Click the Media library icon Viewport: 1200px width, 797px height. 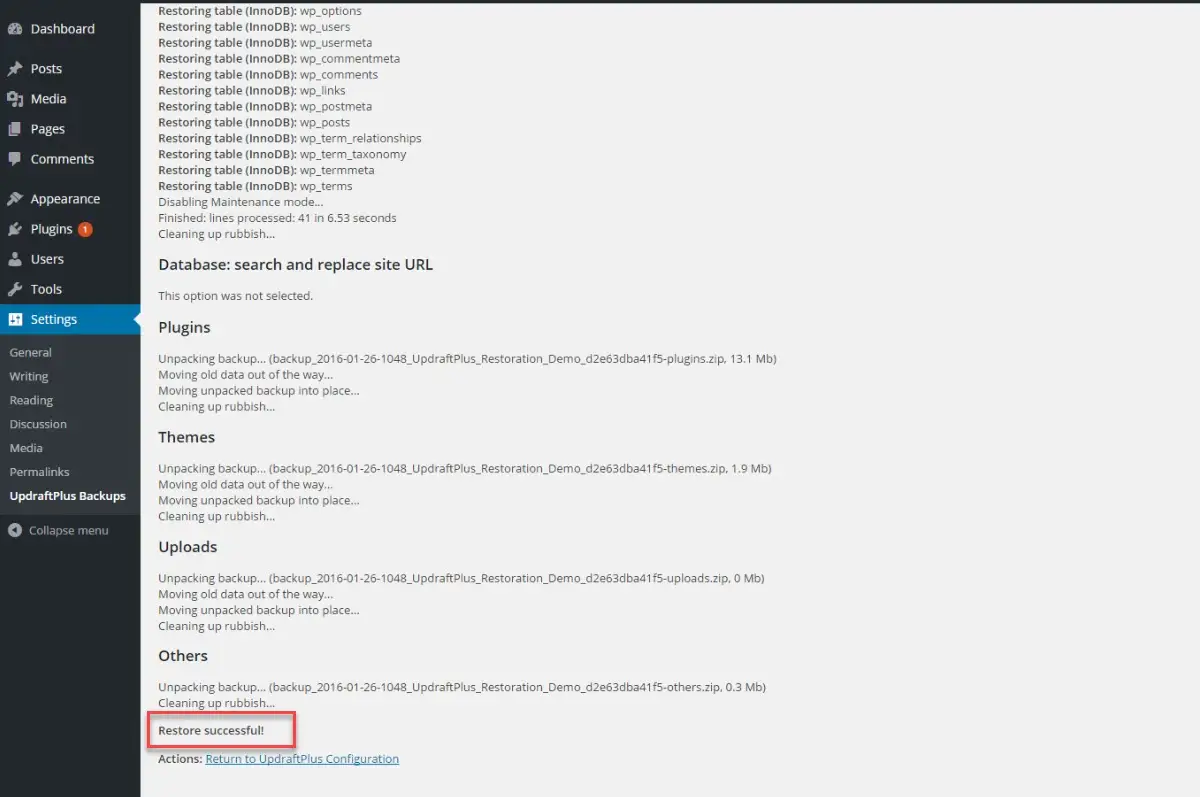coord(15,99)
